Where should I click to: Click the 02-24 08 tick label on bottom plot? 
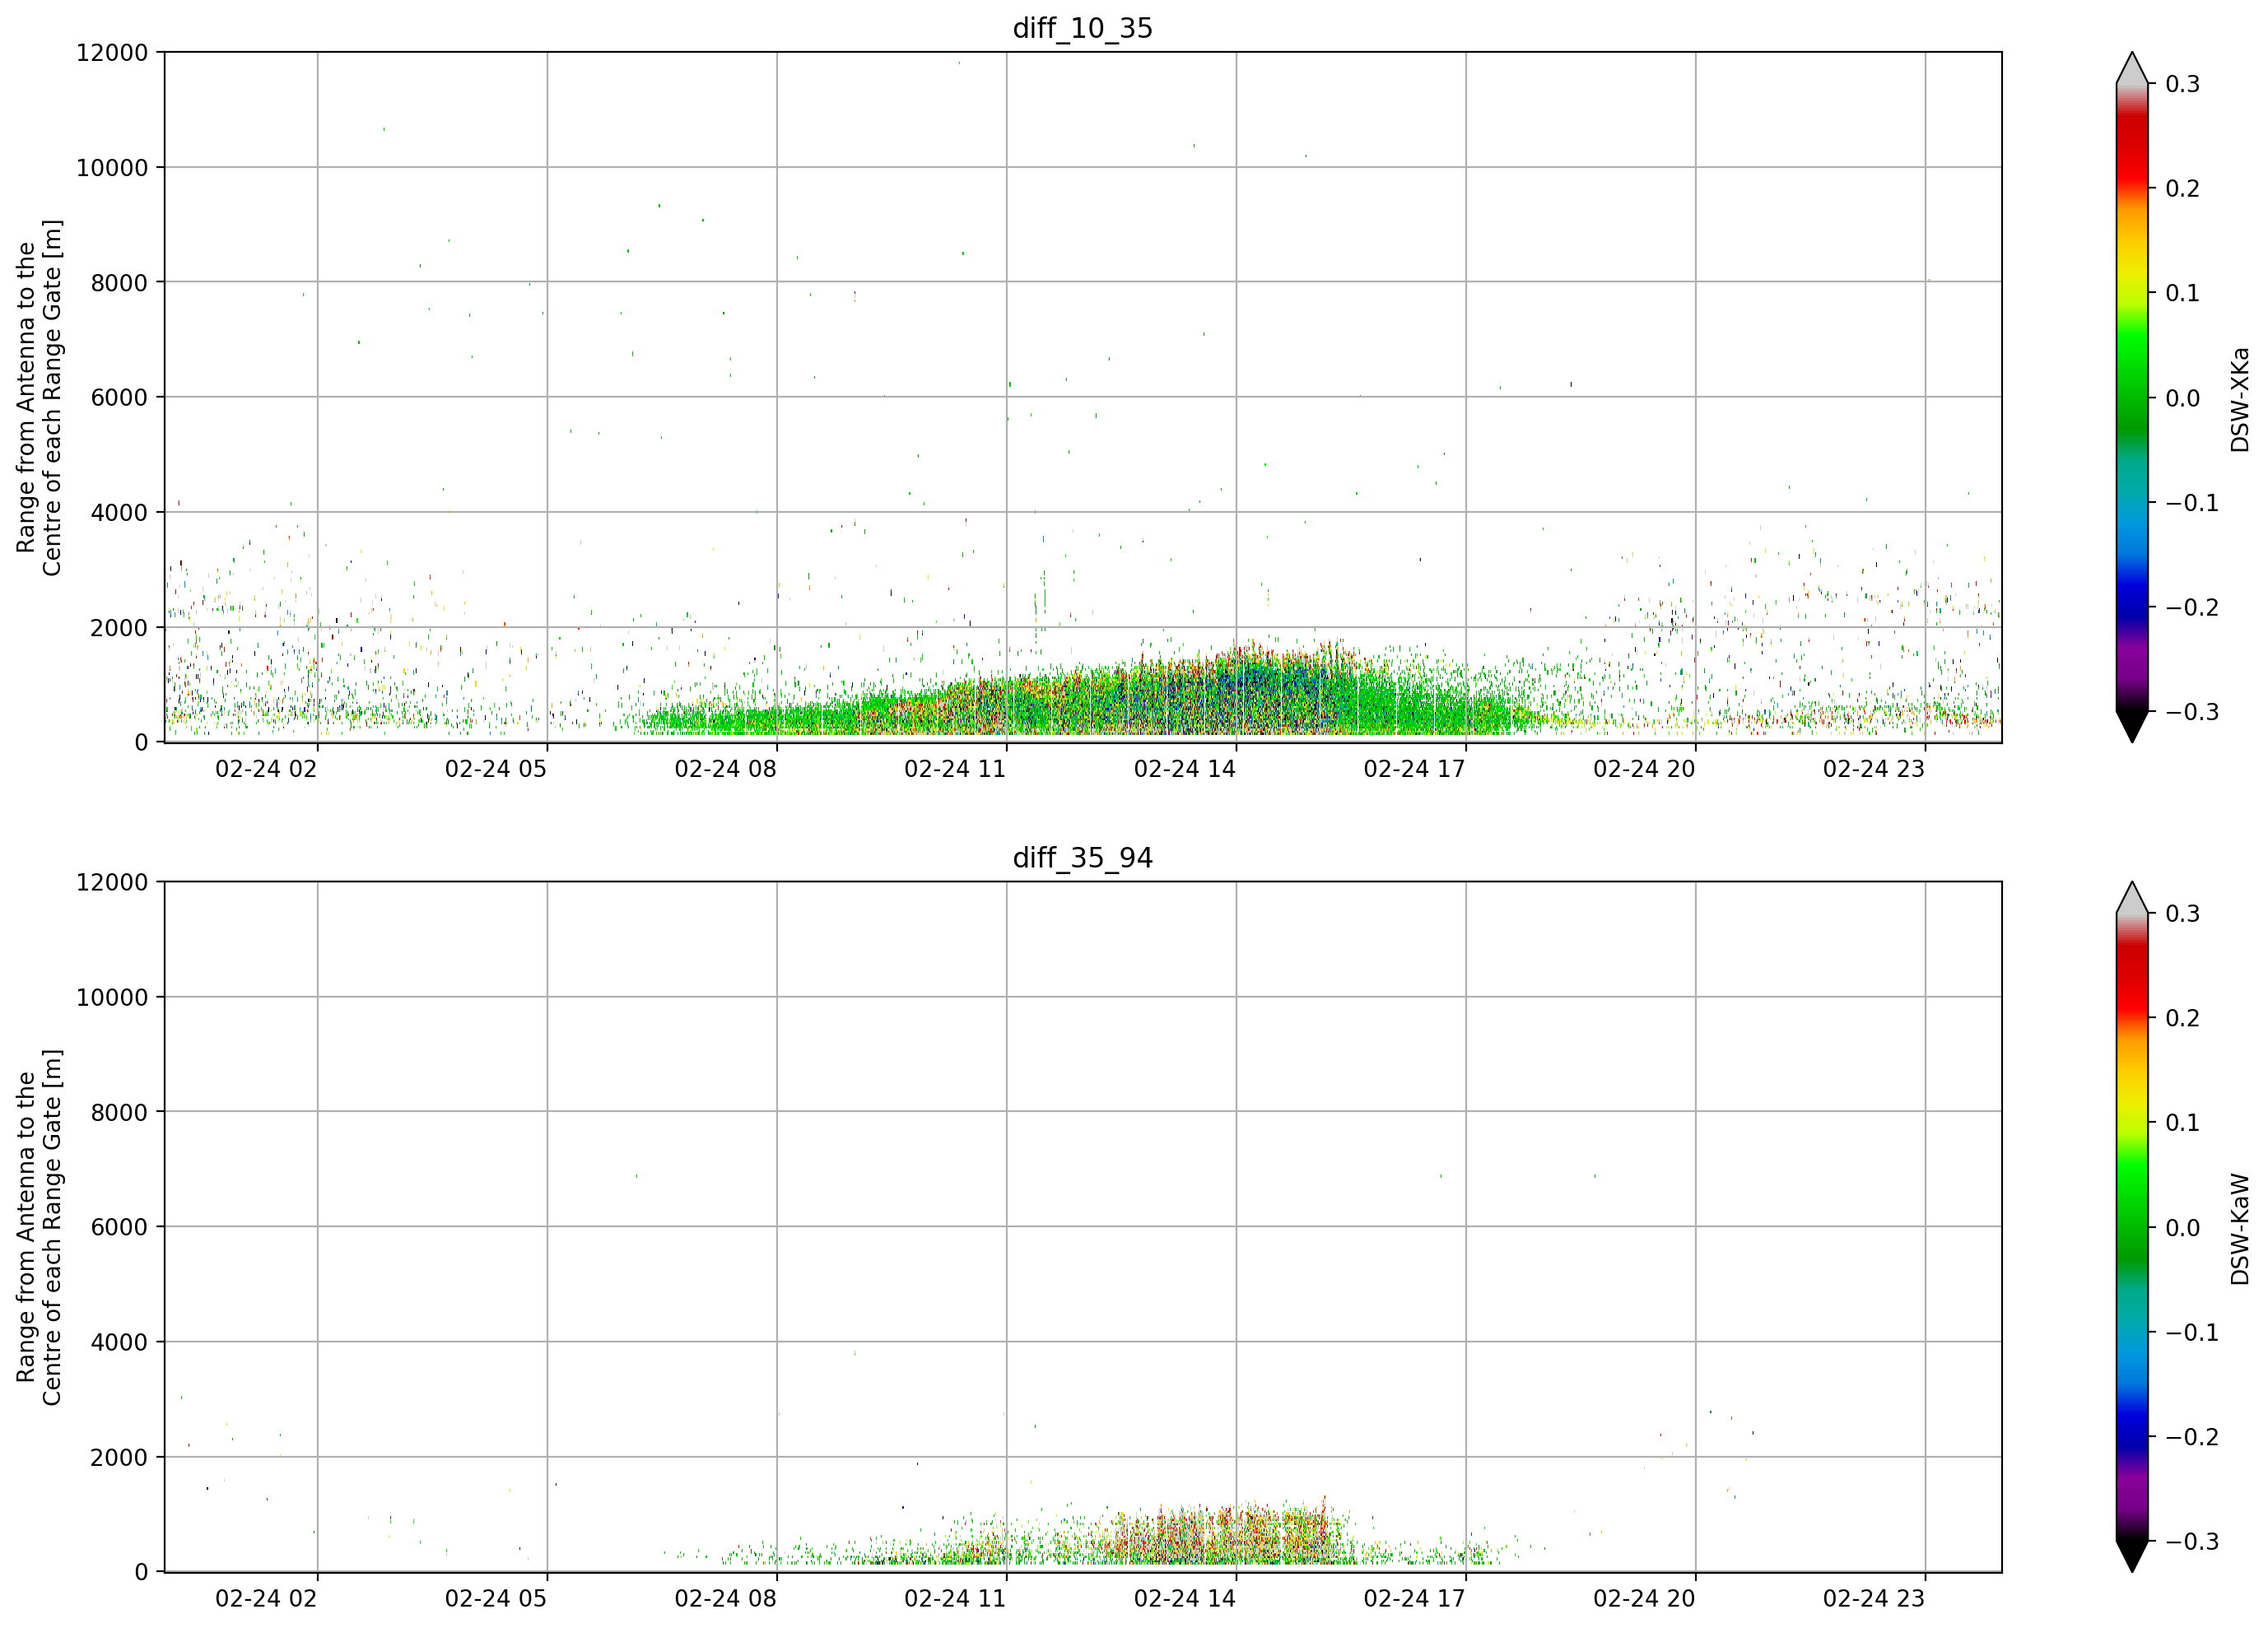tap(725, 1599)
